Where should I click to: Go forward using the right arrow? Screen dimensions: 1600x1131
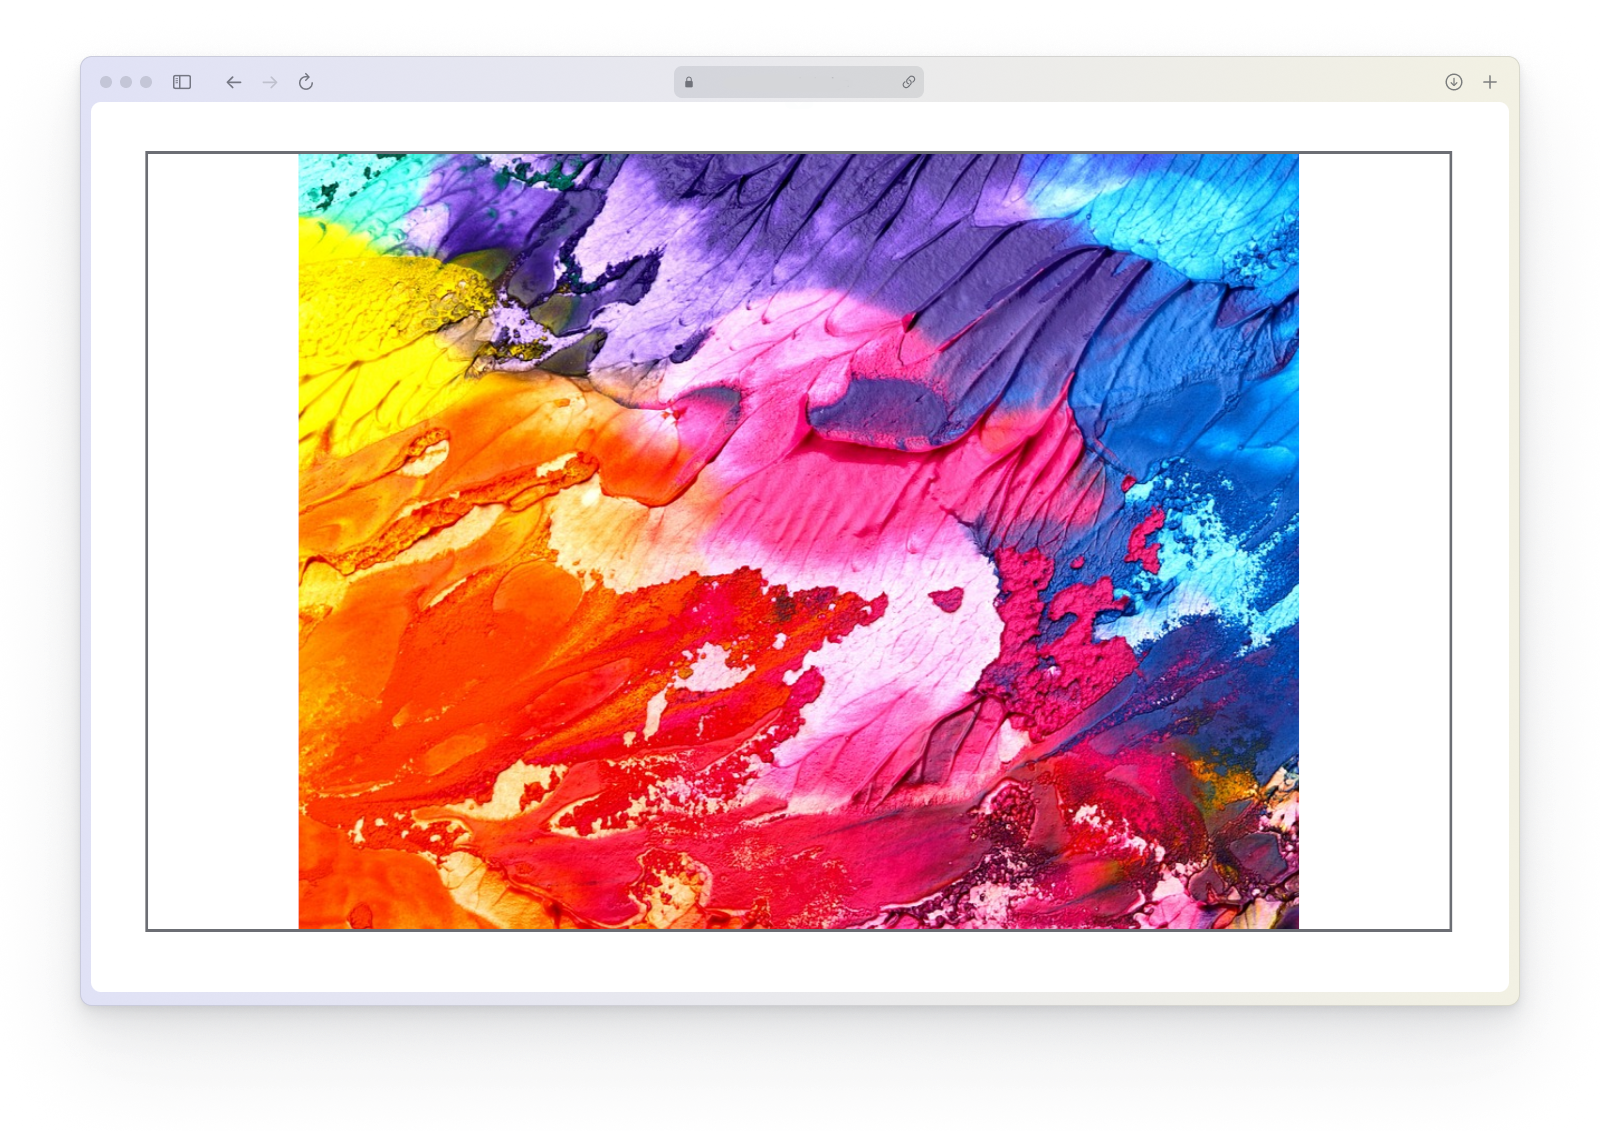pos(270,82)
